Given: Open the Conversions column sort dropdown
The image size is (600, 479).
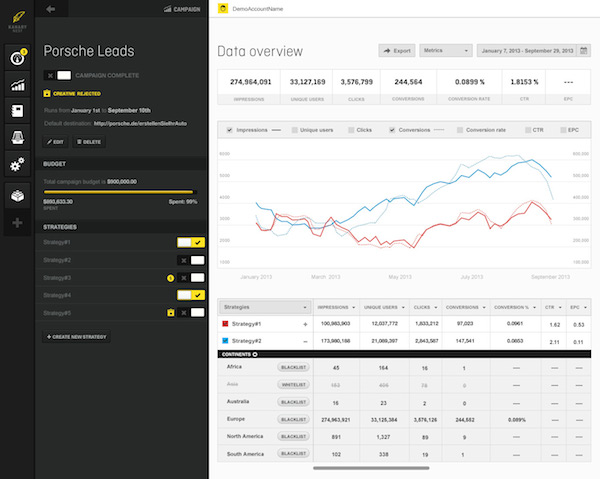Looking at the screenshot, I should (x=484, y=308).
